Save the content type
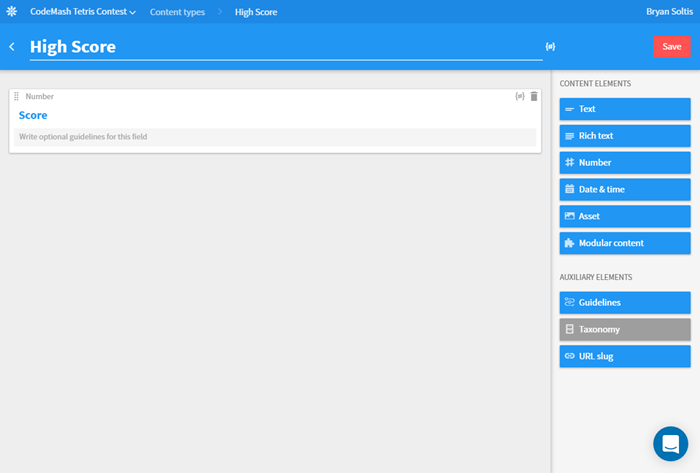 pyautogui.click(x=671, y=46)
